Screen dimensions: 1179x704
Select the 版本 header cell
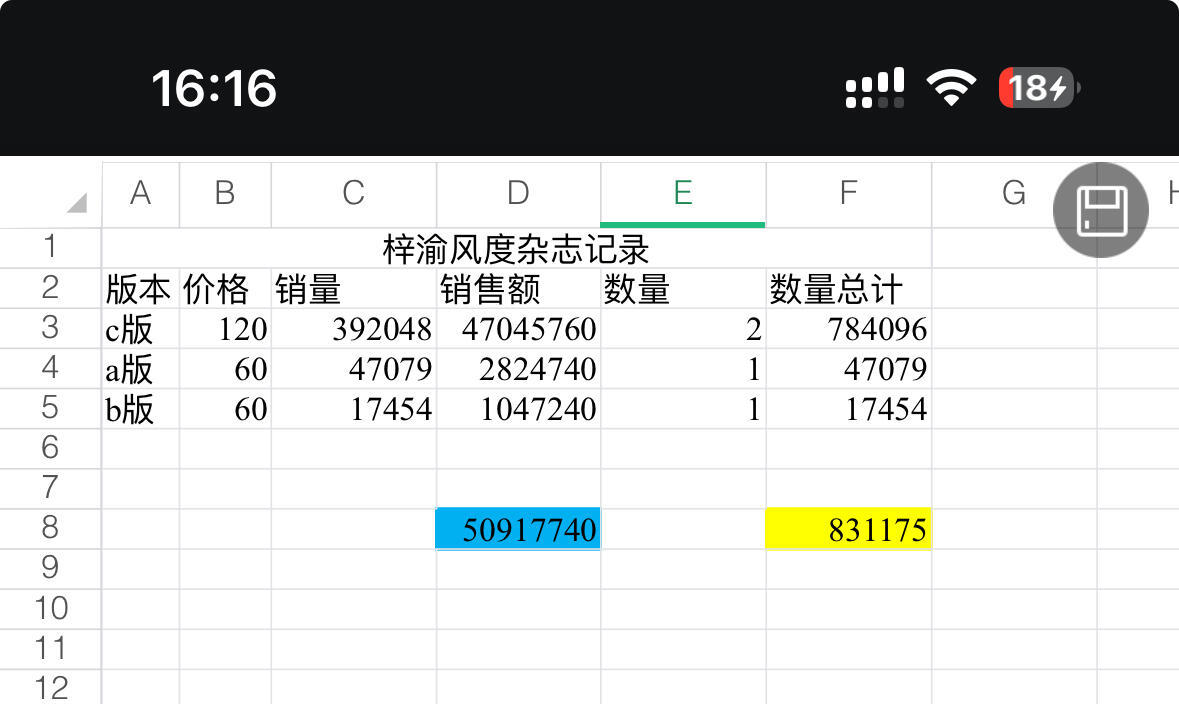click(141, 288)
